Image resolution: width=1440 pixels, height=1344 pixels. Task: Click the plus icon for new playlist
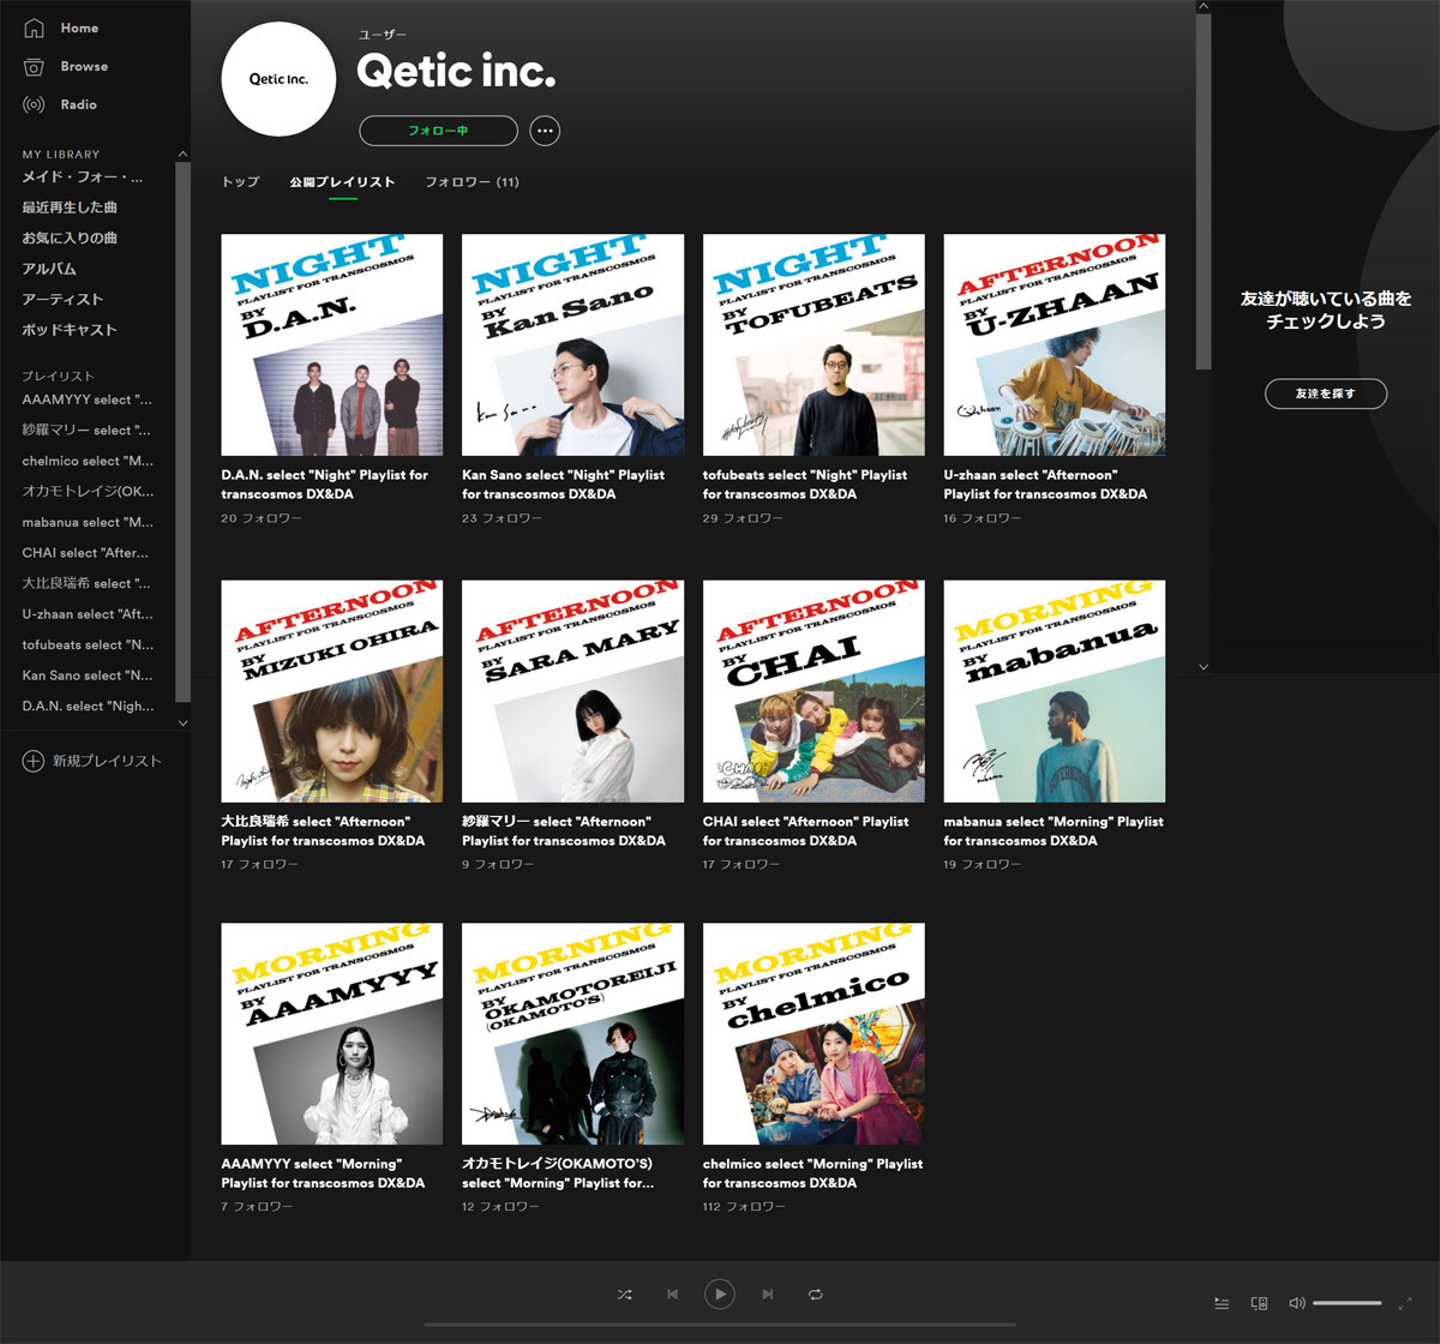click(x=33, y=761)
